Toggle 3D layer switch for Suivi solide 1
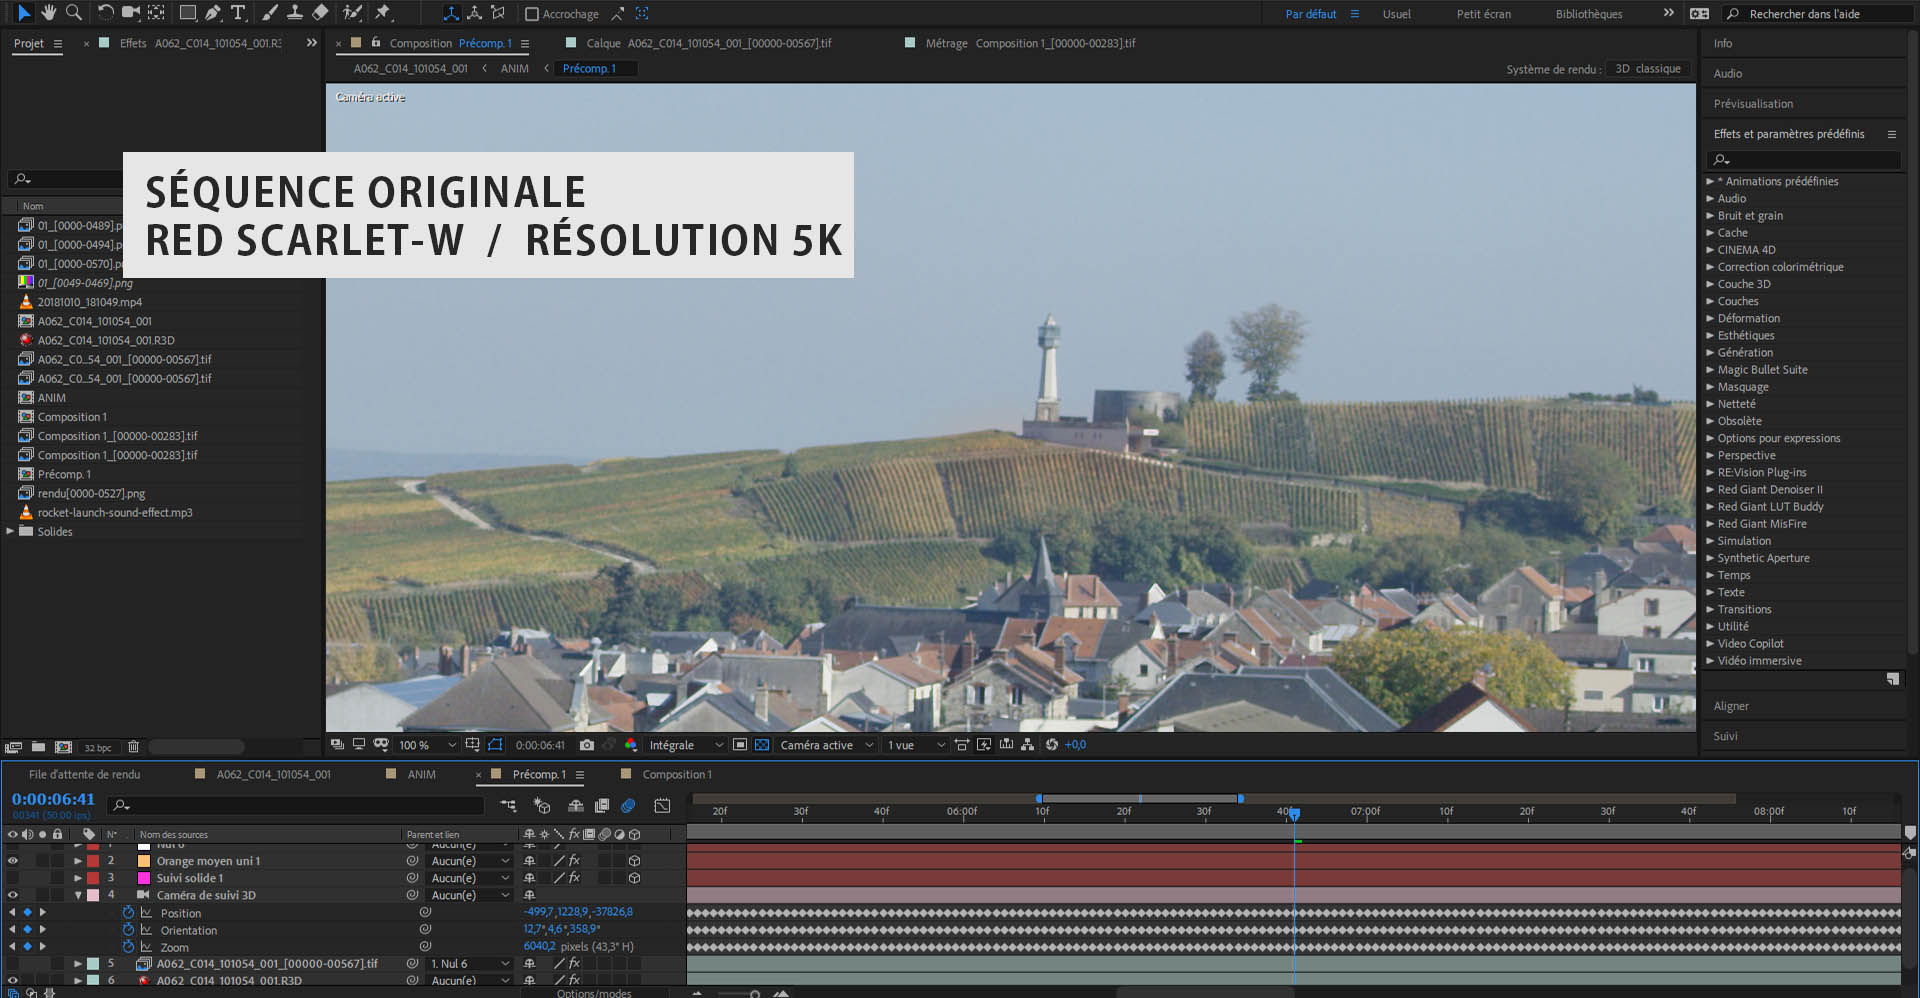The width and height of the screenshot is (1920, 998). pos(634,878)
